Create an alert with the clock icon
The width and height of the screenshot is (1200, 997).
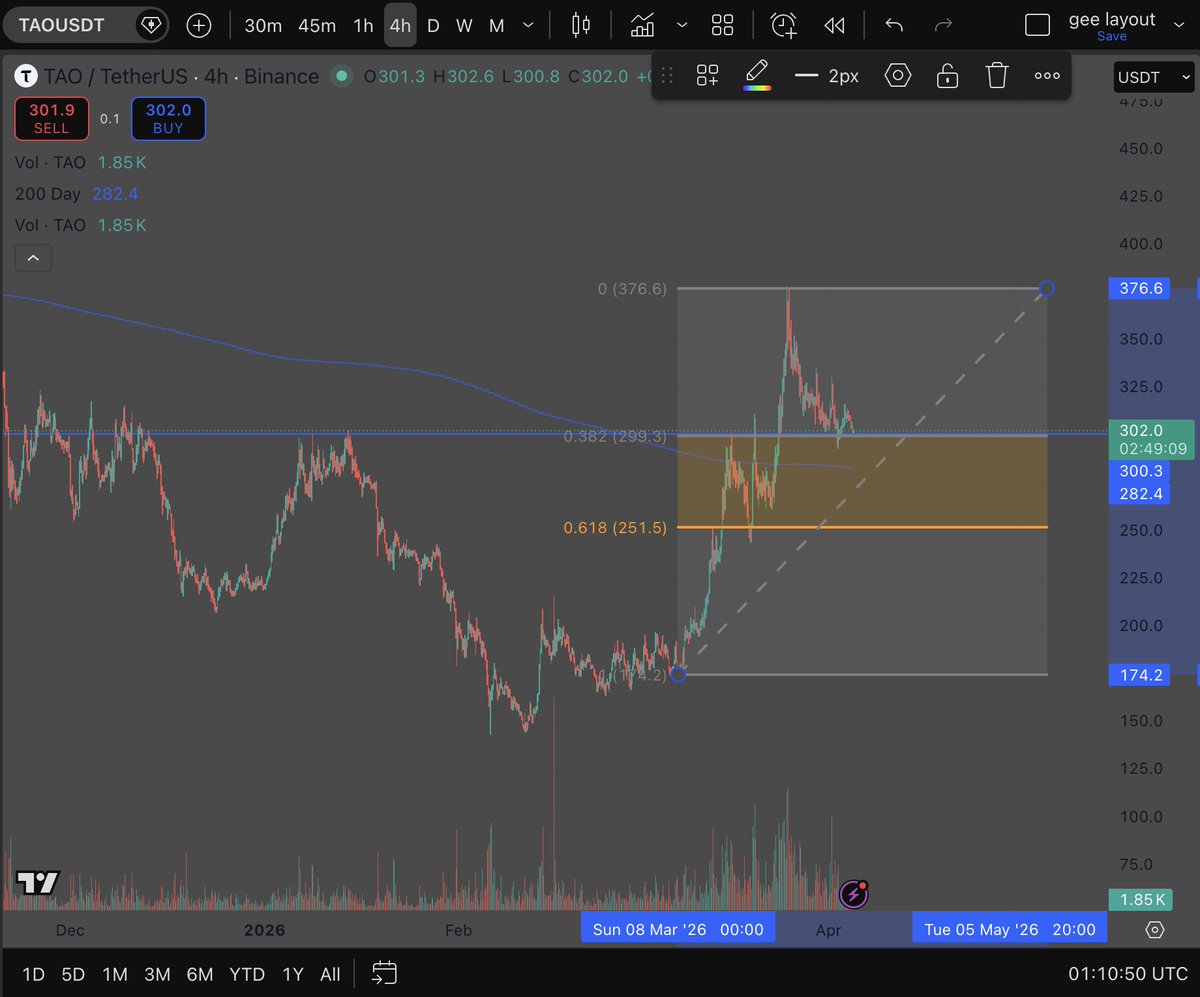click(783, 26)
